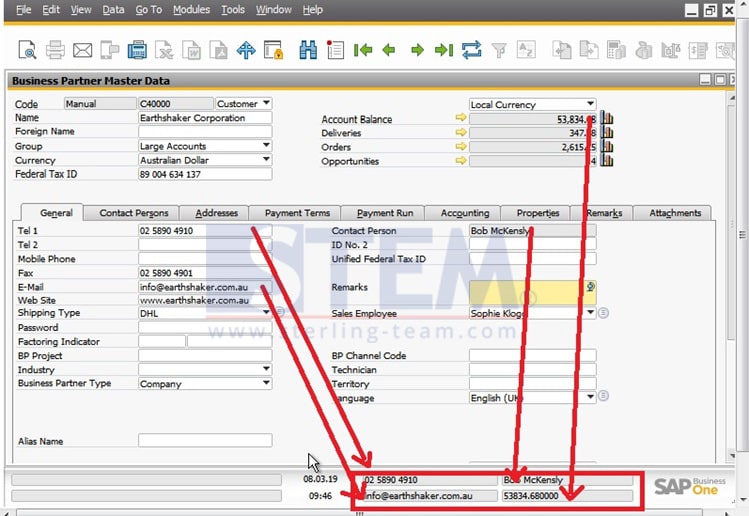Open Orders chart icon

point(607,146)
